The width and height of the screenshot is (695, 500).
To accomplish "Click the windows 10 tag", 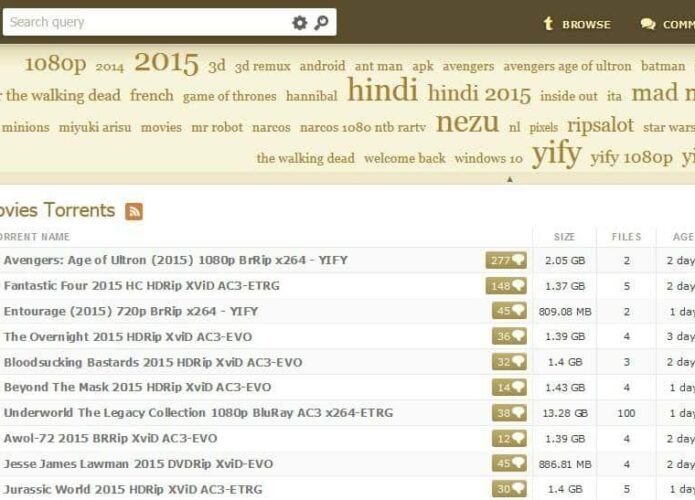I will (488, 159).
